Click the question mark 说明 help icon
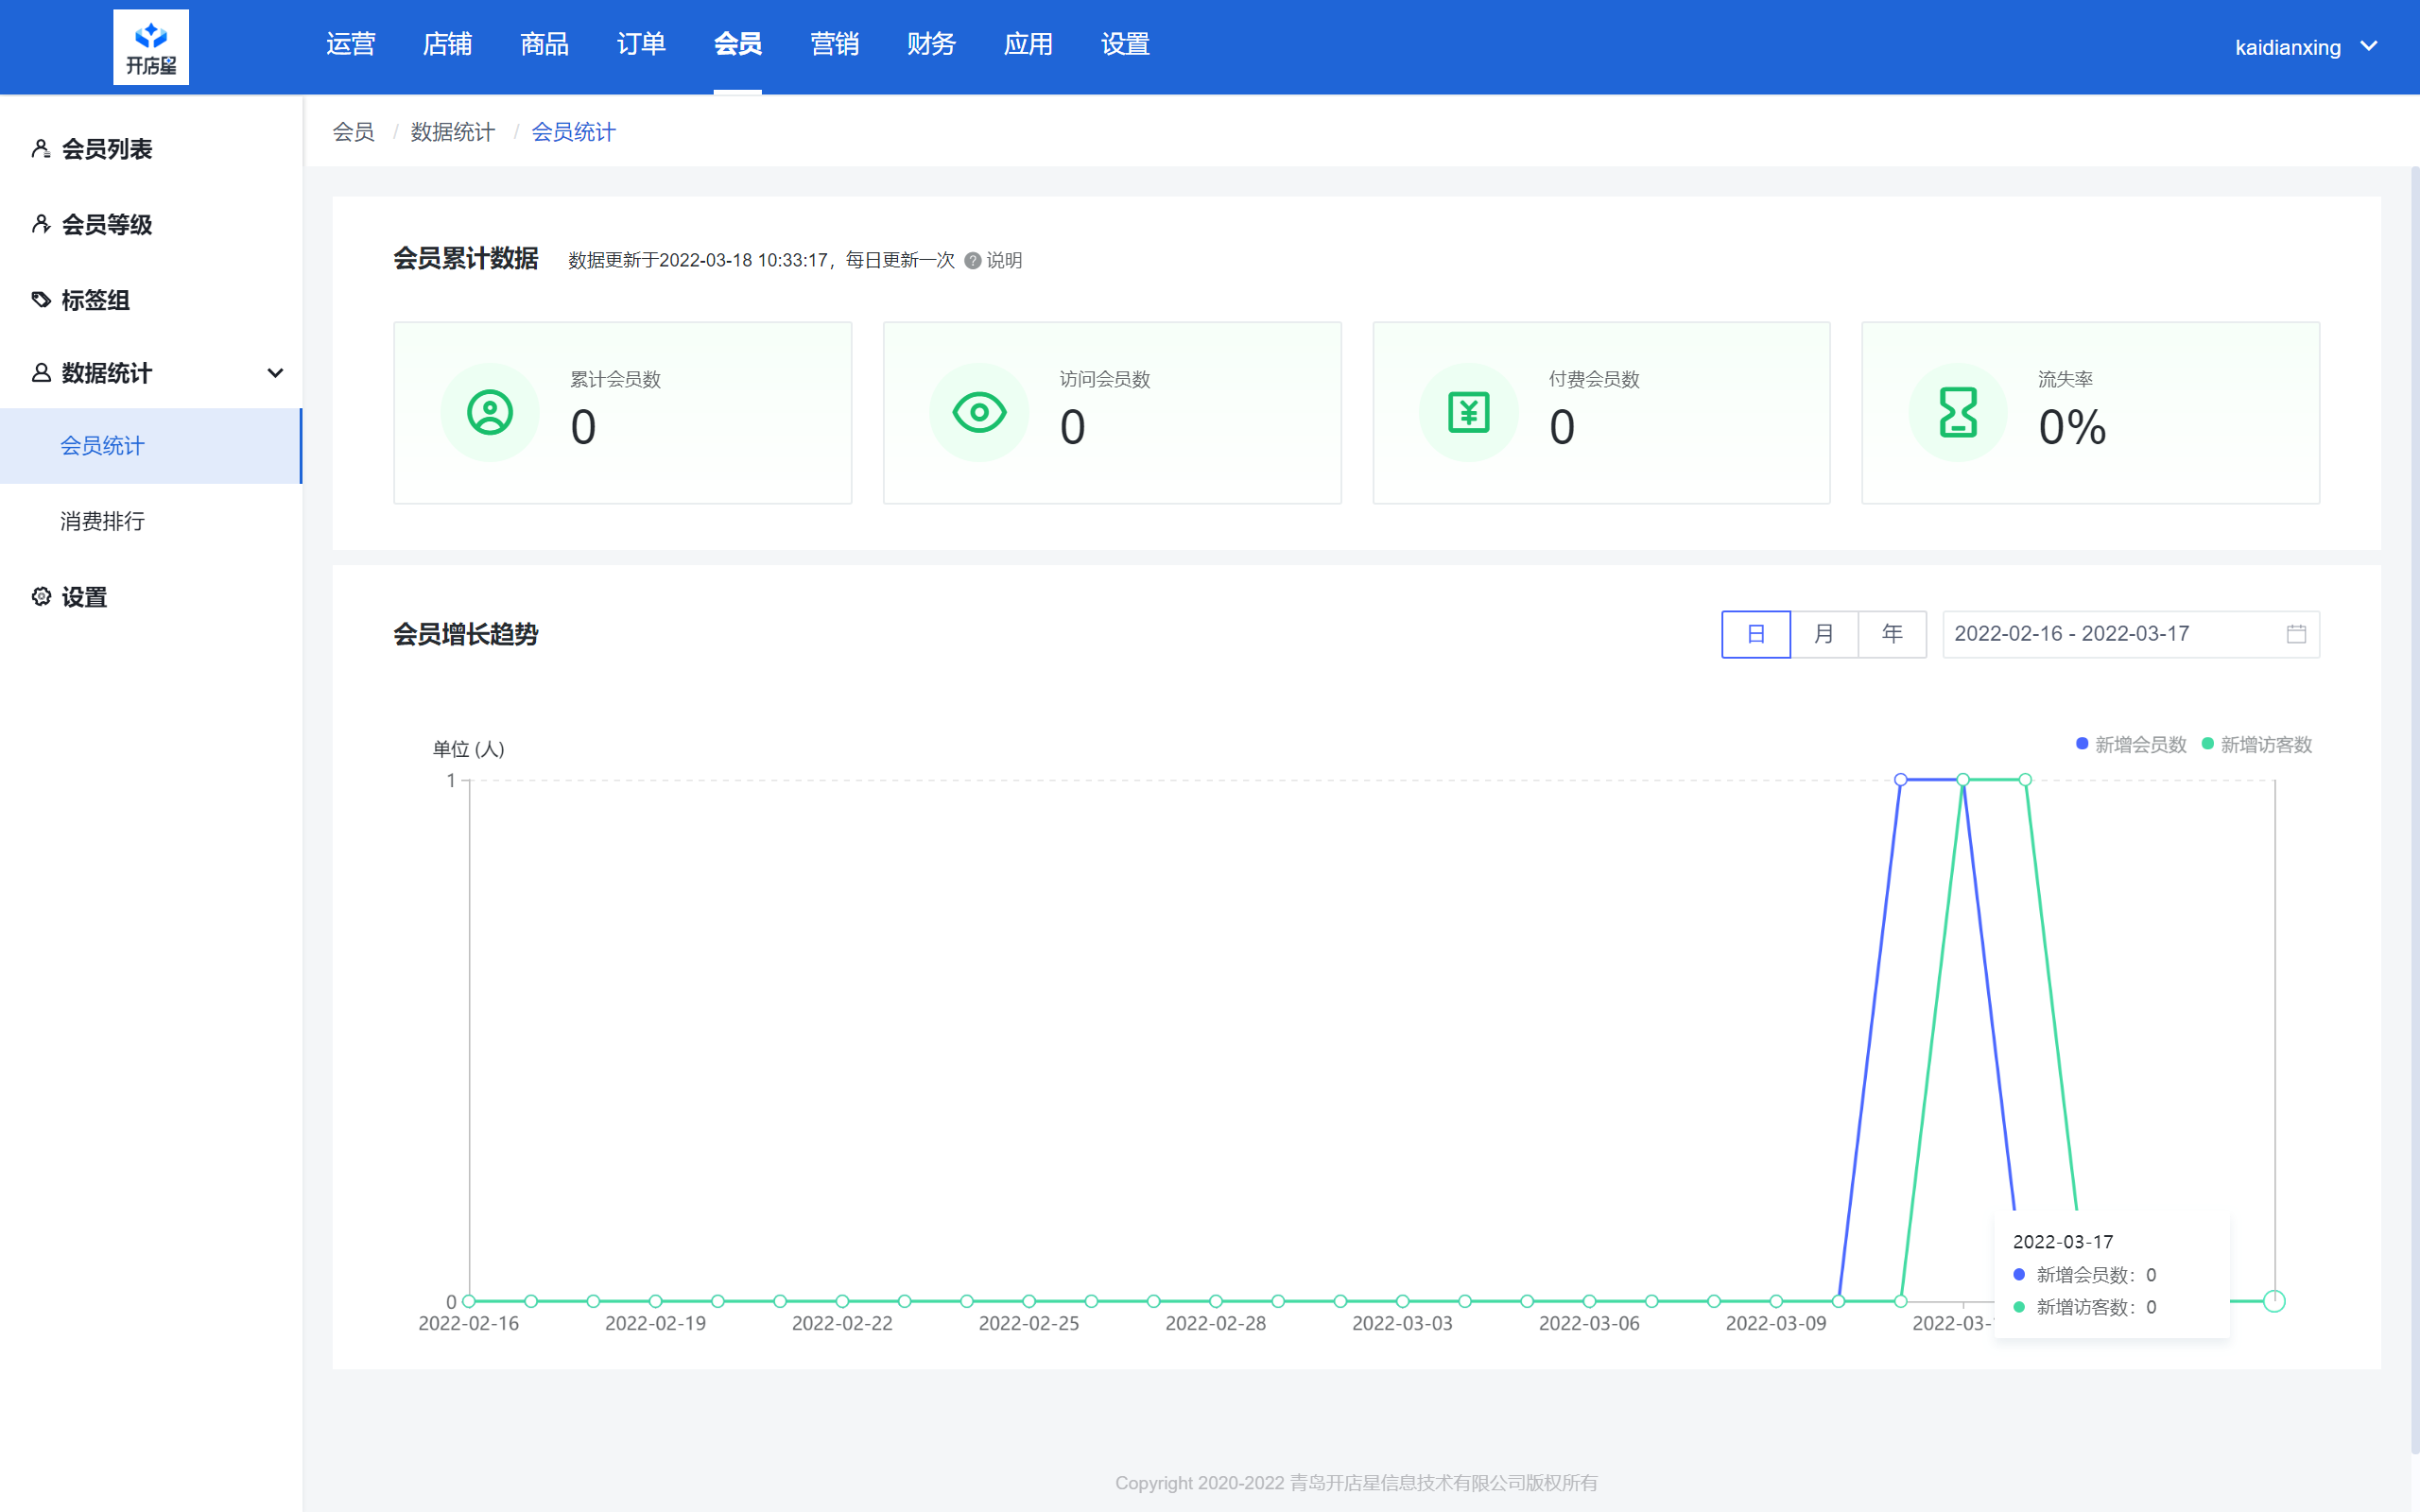The width and height of the screenshot is (2420, 1512). 972,261
